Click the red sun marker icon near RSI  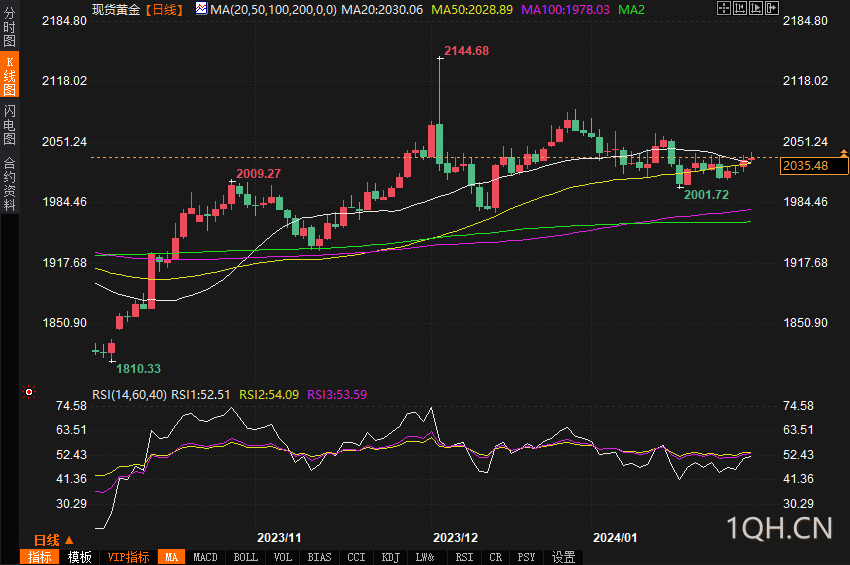(29, 392)
